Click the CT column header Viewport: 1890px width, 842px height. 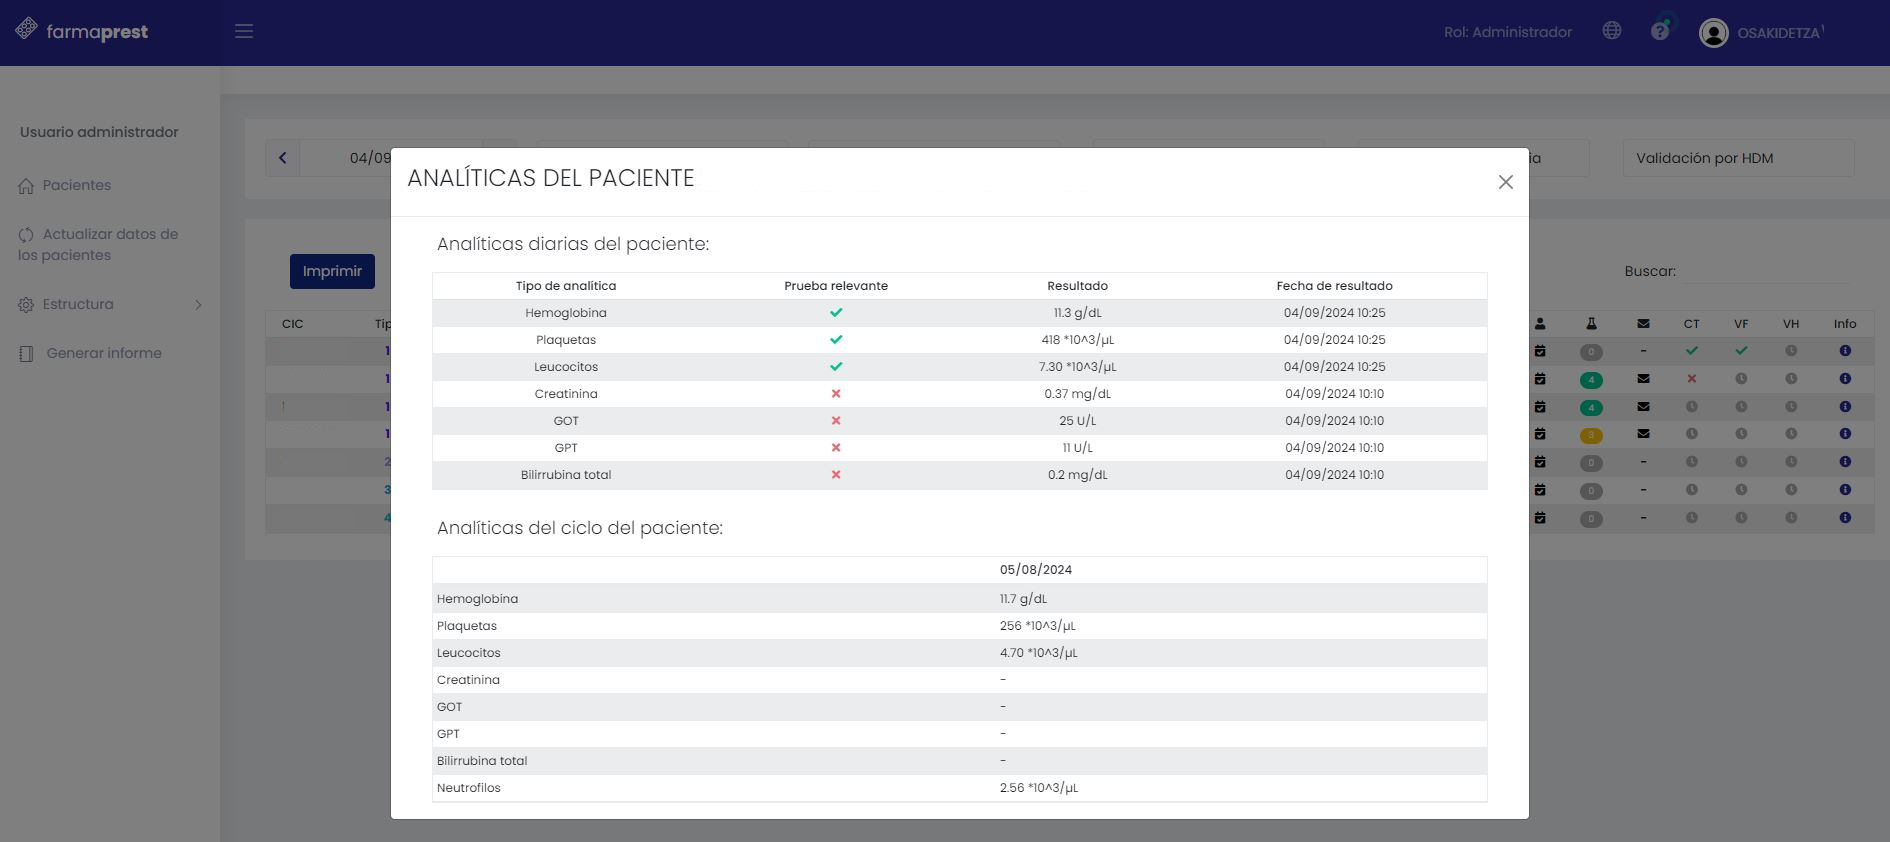[x=1691, y=324]
